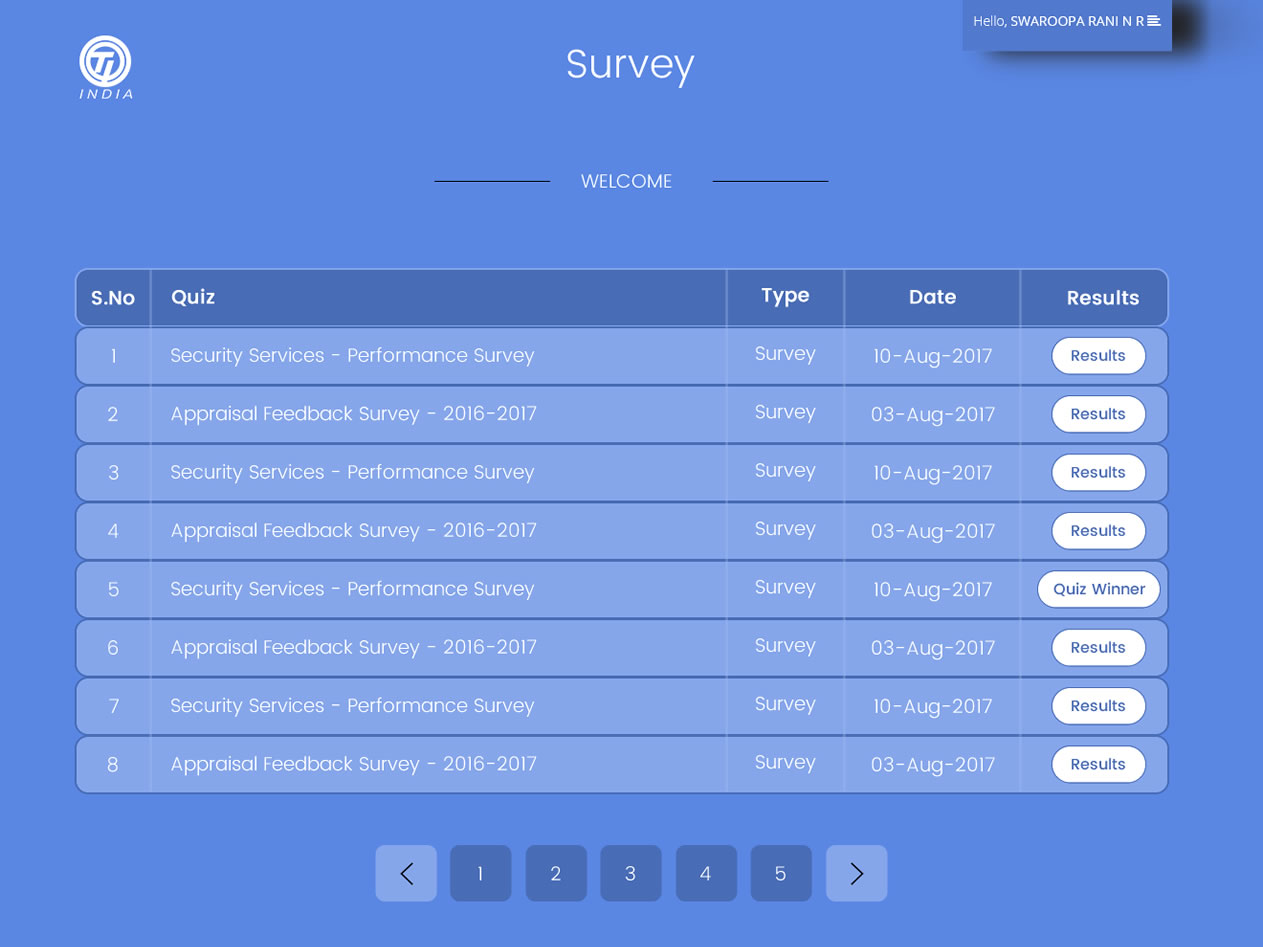The image size is (1263, 947).
Task: Go to page 5
Action: click(781, 873)
